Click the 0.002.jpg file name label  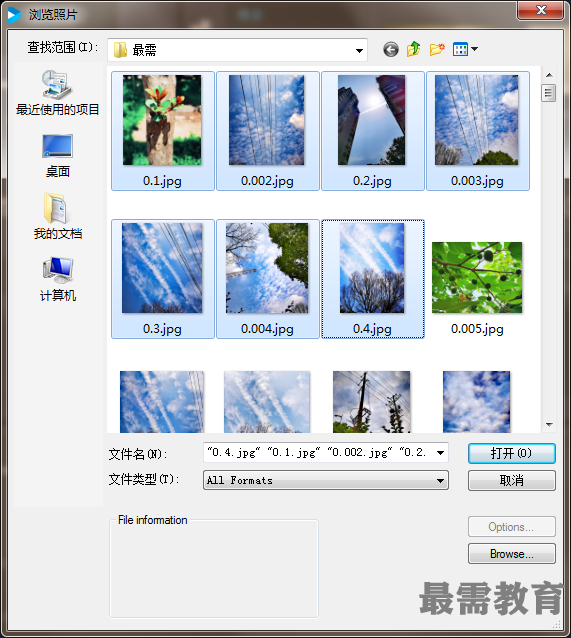point(267,181)
